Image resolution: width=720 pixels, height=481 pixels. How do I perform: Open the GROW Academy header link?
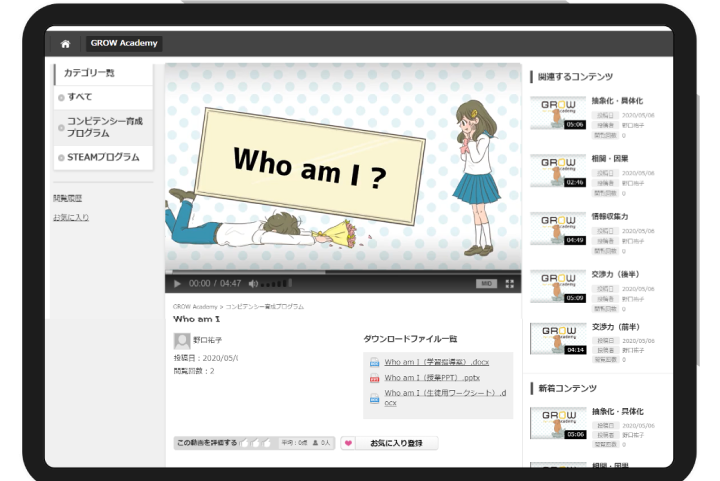pos(124,43)
